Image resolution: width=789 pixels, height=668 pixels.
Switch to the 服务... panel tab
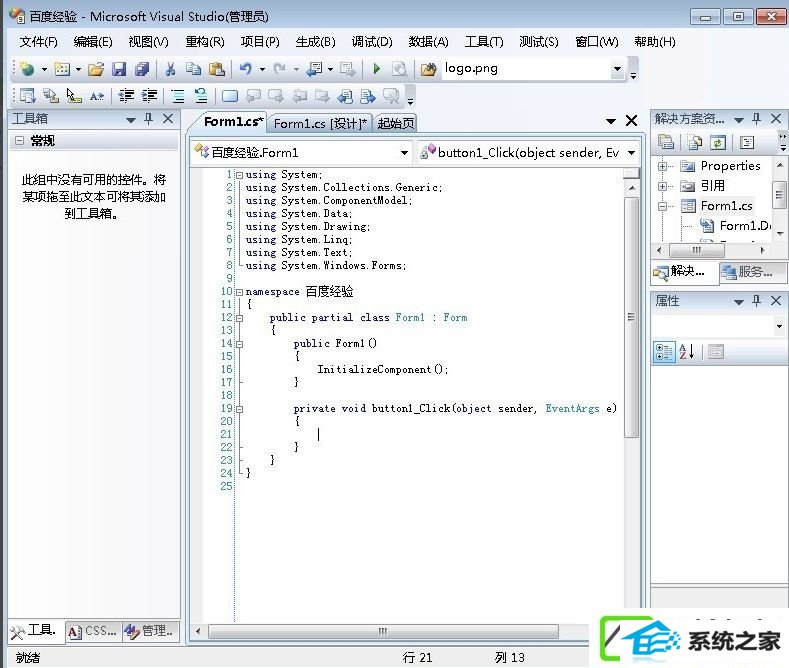pos(753,272)
